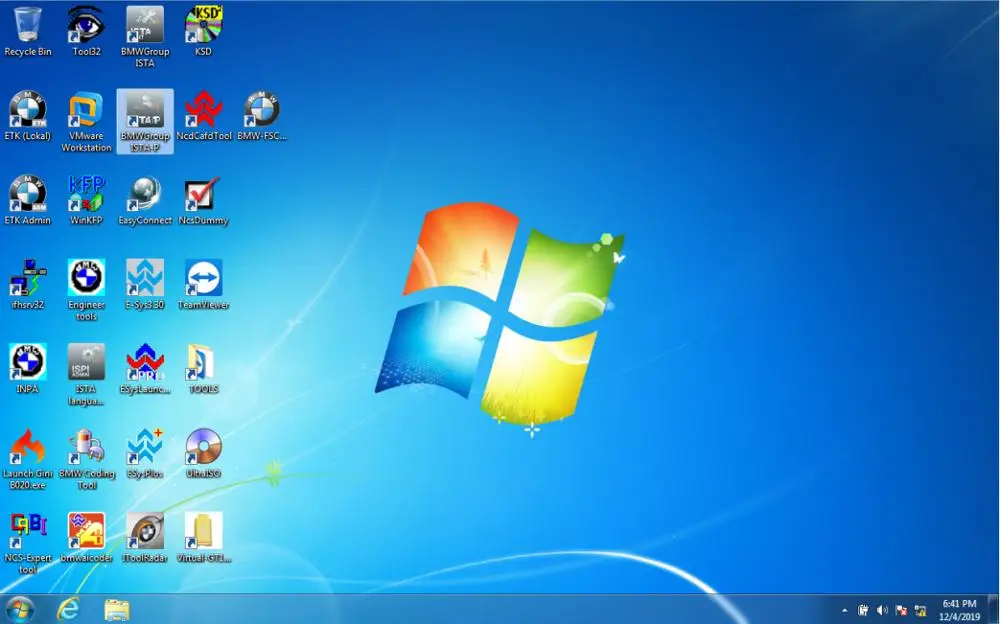
Task: Click the Start button
Action: tap(18, 608)
